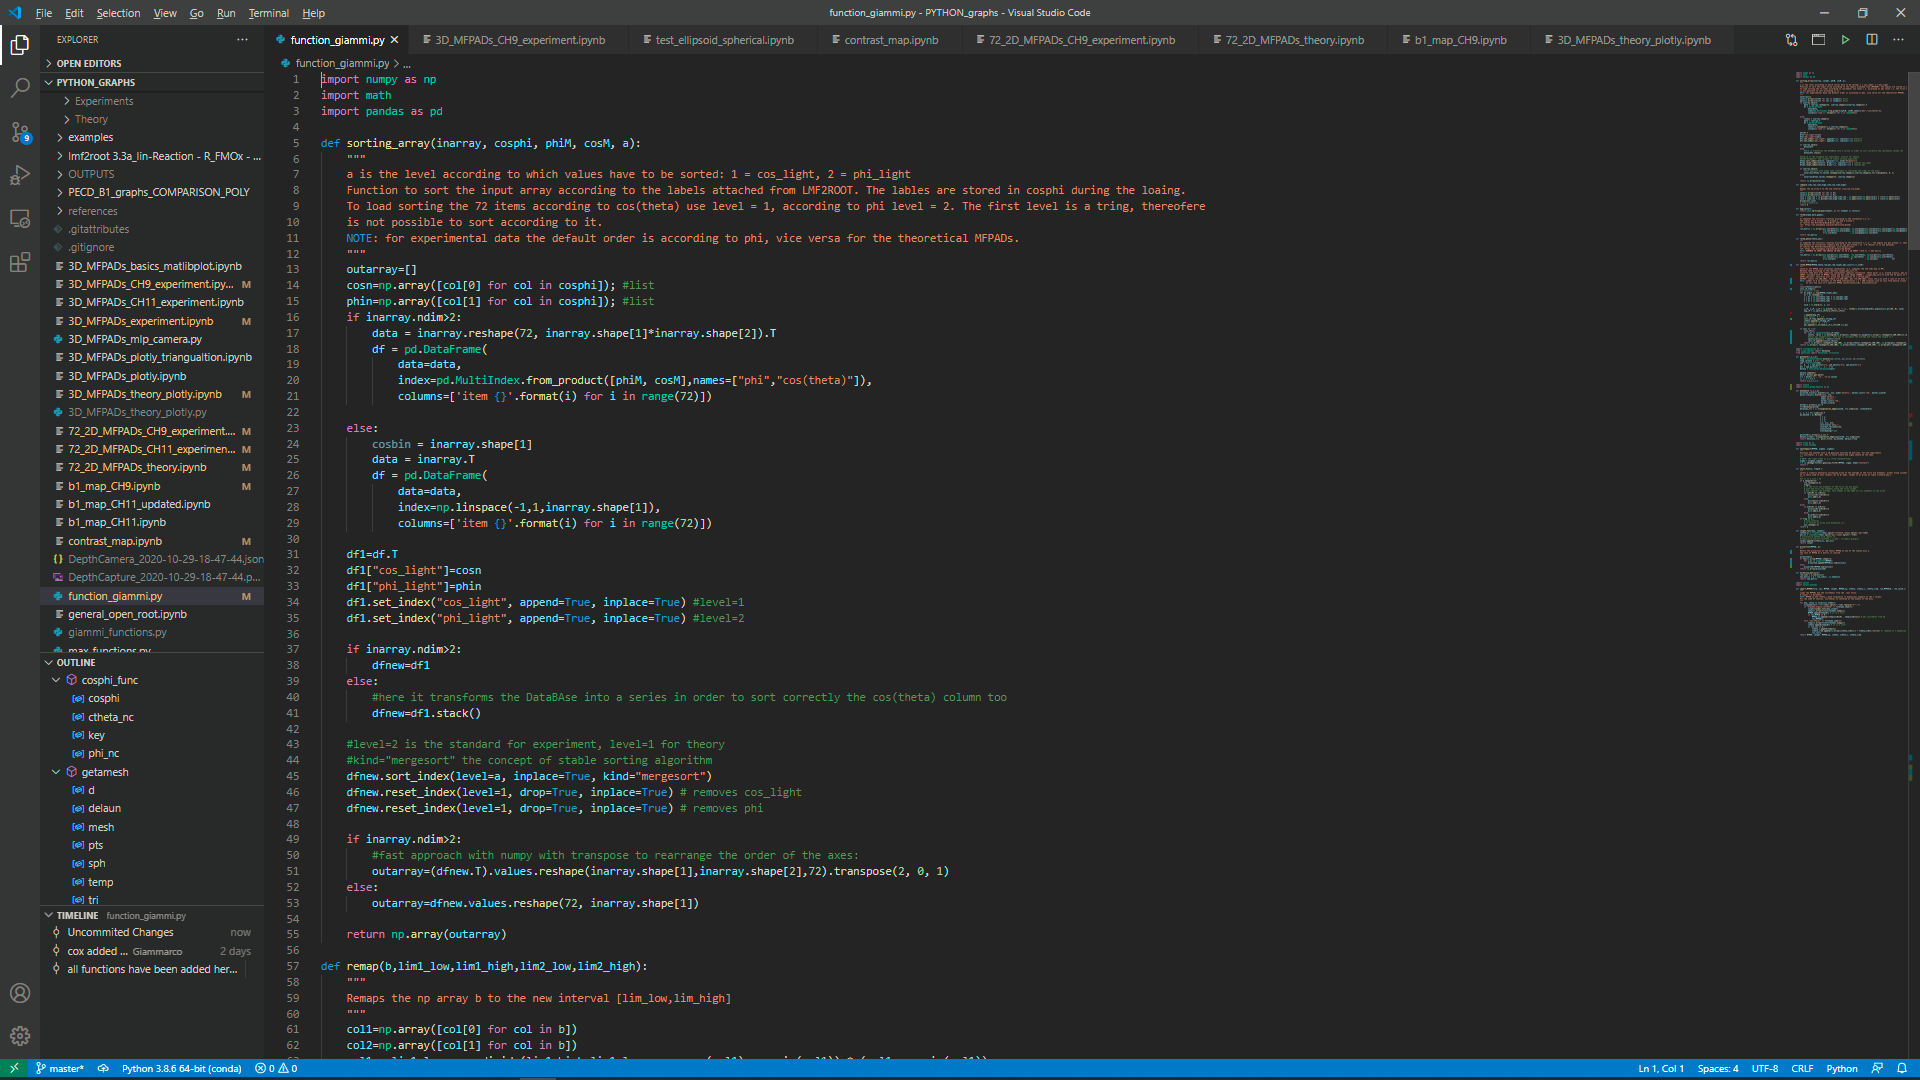Click the Python interpreter version in status bar

pyautogui.click(x=180, y=1068)
